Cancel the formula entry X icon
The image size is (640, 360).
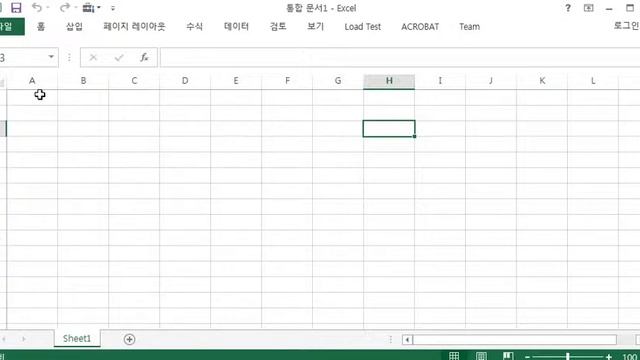click(93, 58)
